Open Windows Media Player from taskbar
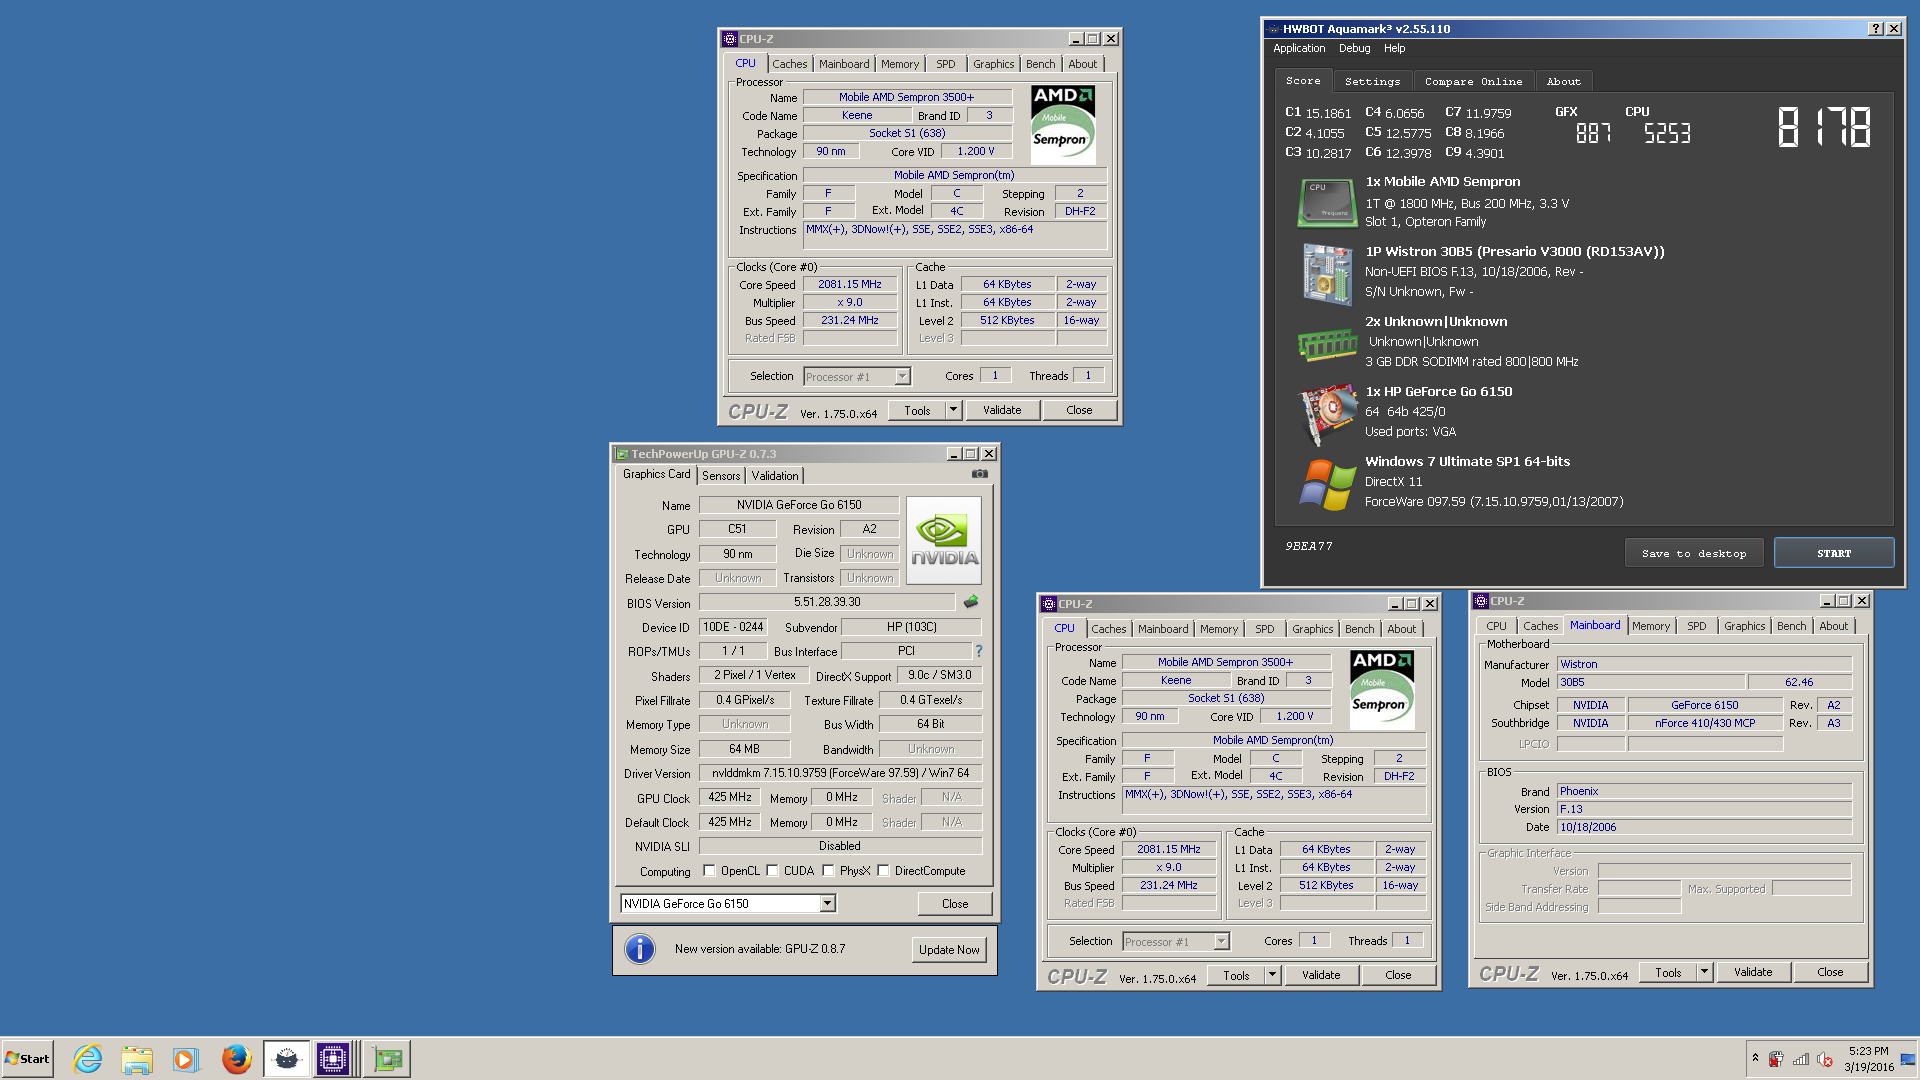Screen dimensions: 1920x1080 [186, 1059]
